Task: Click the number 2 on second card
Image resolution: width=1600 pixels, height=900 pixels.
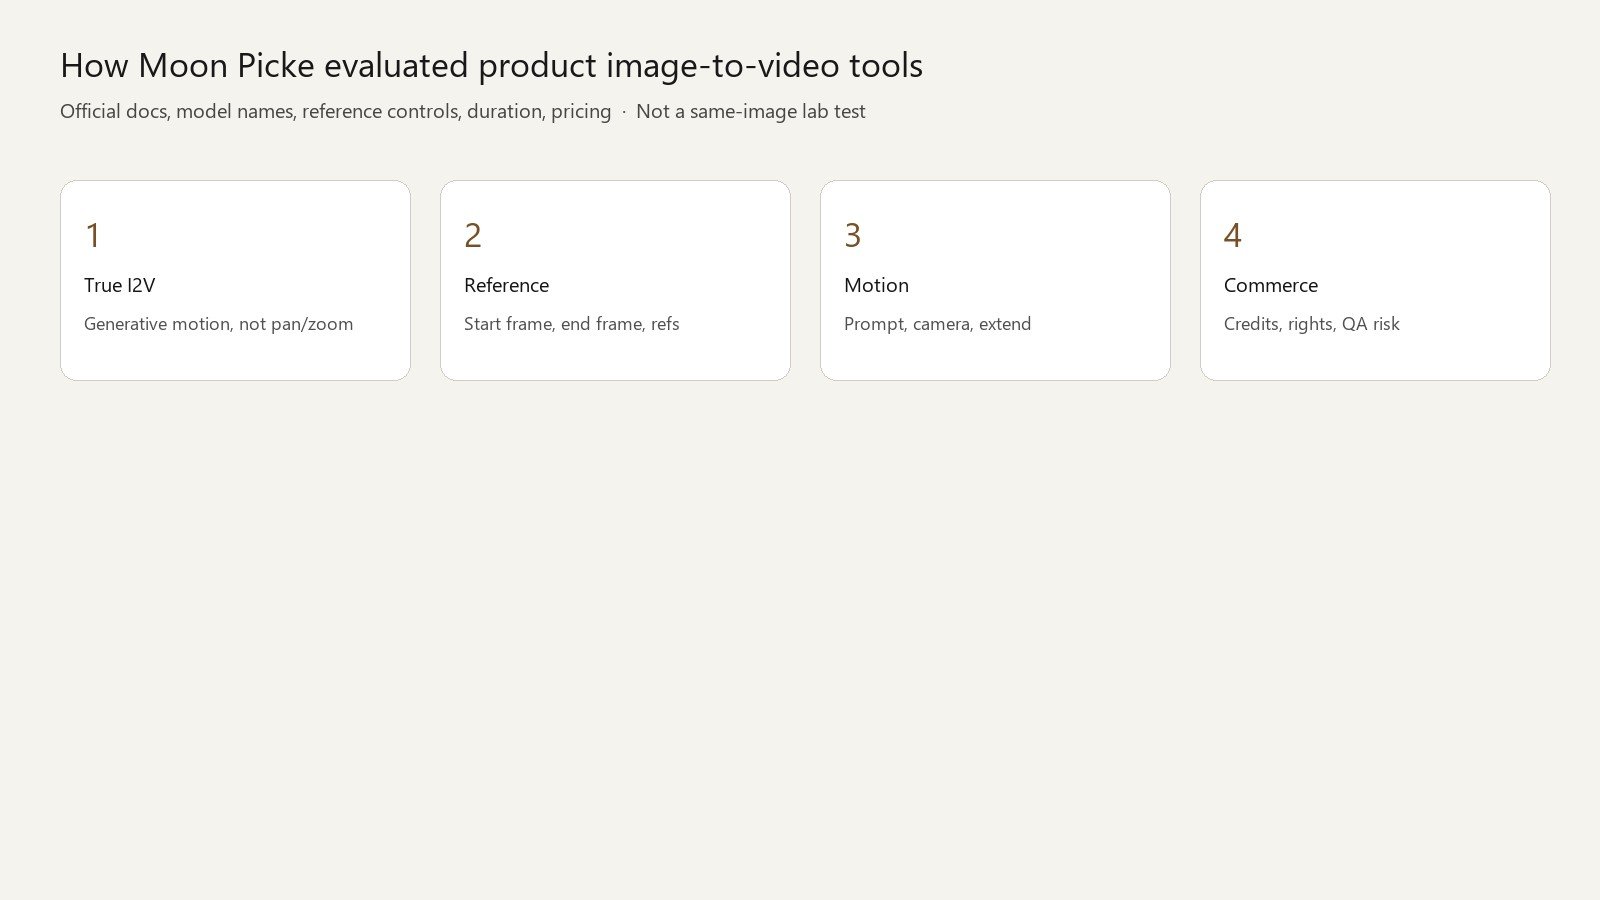Action: (x=473, y=236)
